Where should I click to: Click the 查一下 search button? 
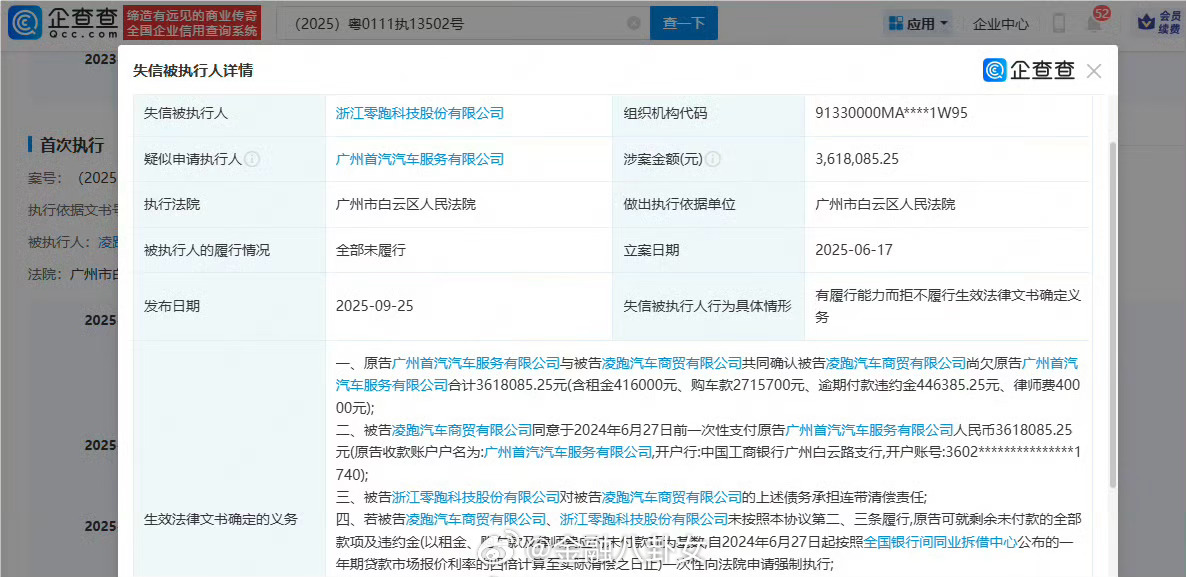click(683, 23)
